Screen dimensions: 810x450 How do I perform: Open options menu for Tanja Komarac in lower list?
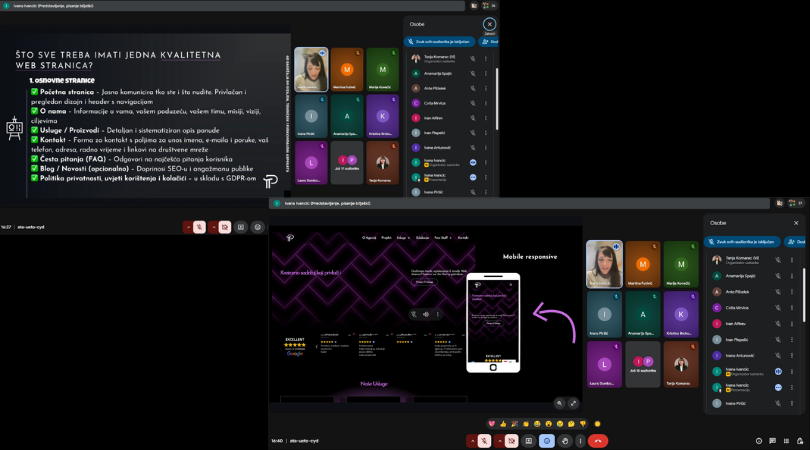[x=792, y=260]
